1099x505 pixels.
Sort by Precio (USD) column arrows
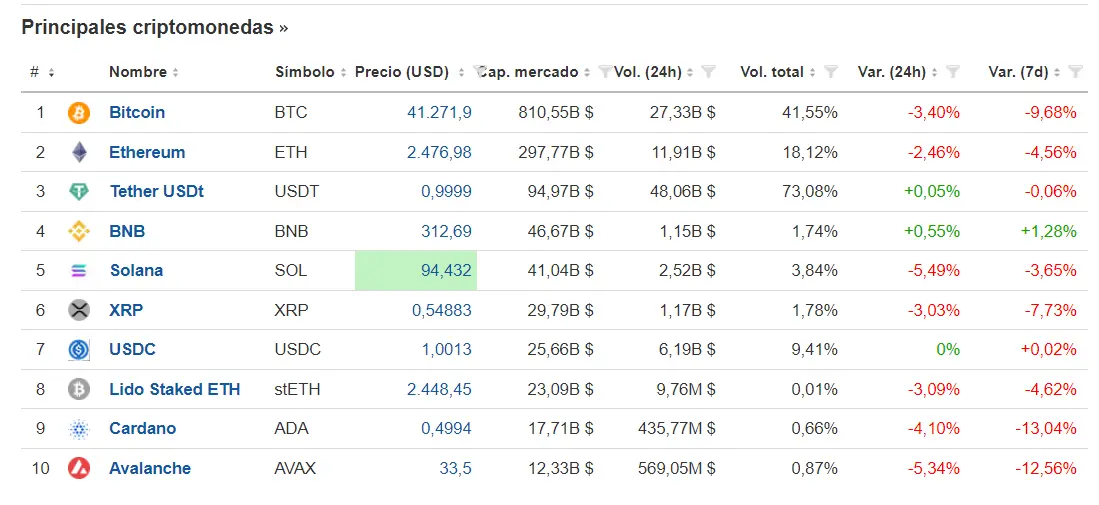point(461,72)
